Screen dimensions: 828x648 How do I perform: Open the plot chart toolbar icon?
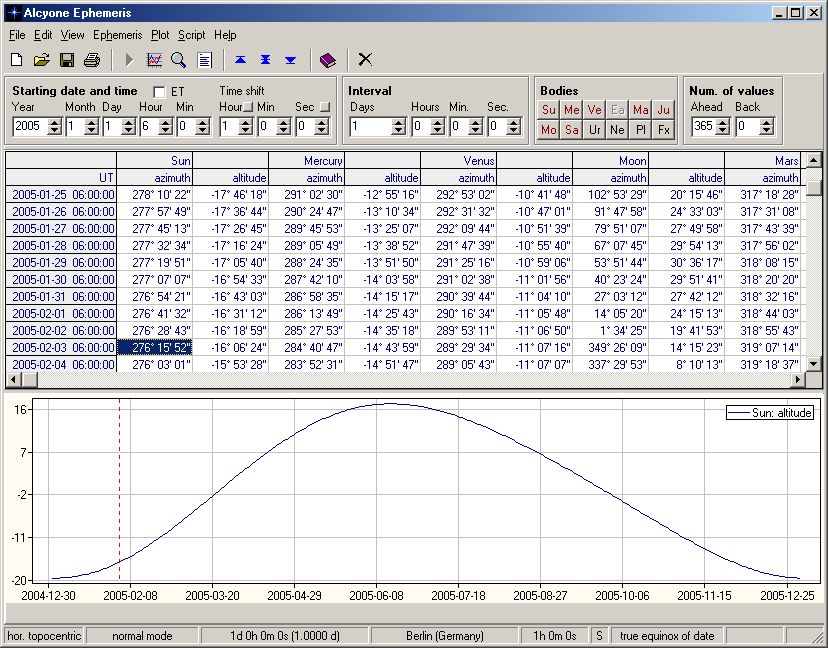[x=154, y=60]
